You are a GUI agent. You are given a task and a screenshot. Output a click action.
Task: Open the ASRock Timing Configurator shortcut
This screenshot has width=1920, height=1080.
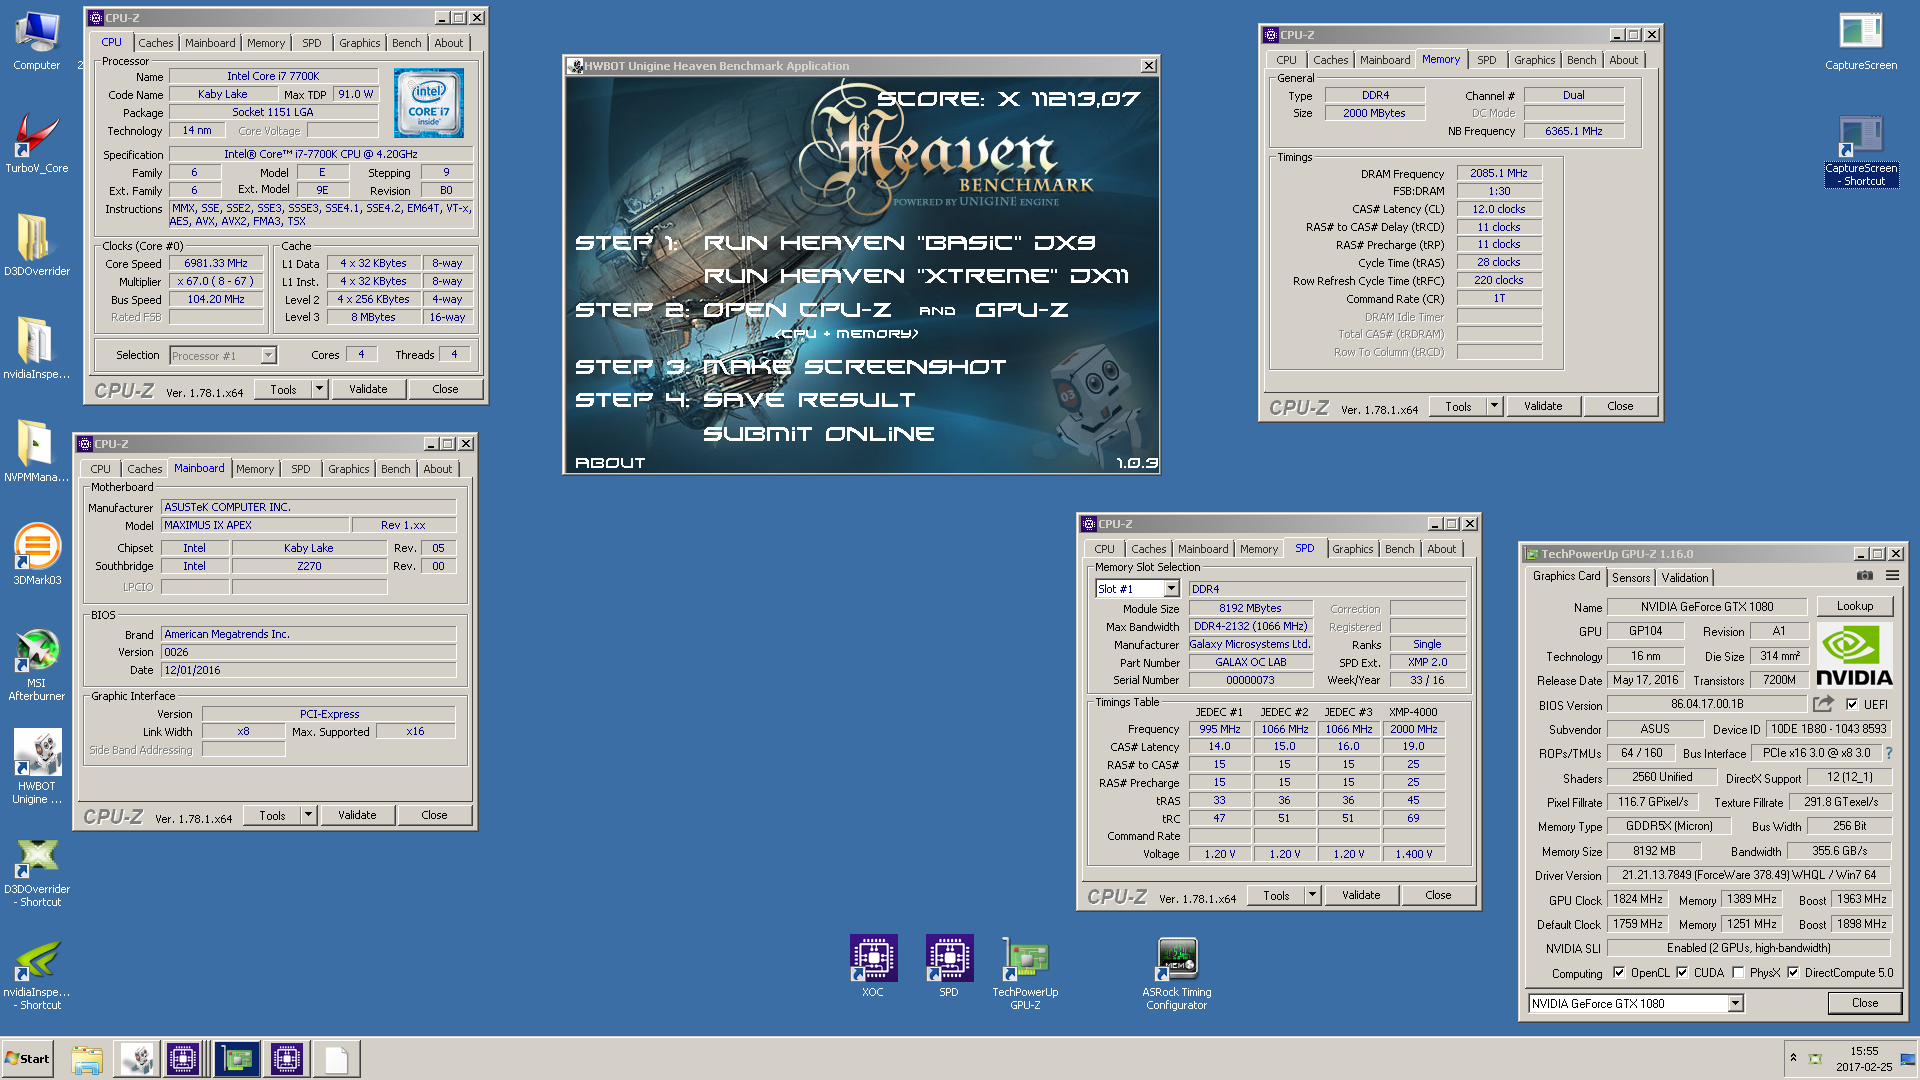click(1177, 975)
